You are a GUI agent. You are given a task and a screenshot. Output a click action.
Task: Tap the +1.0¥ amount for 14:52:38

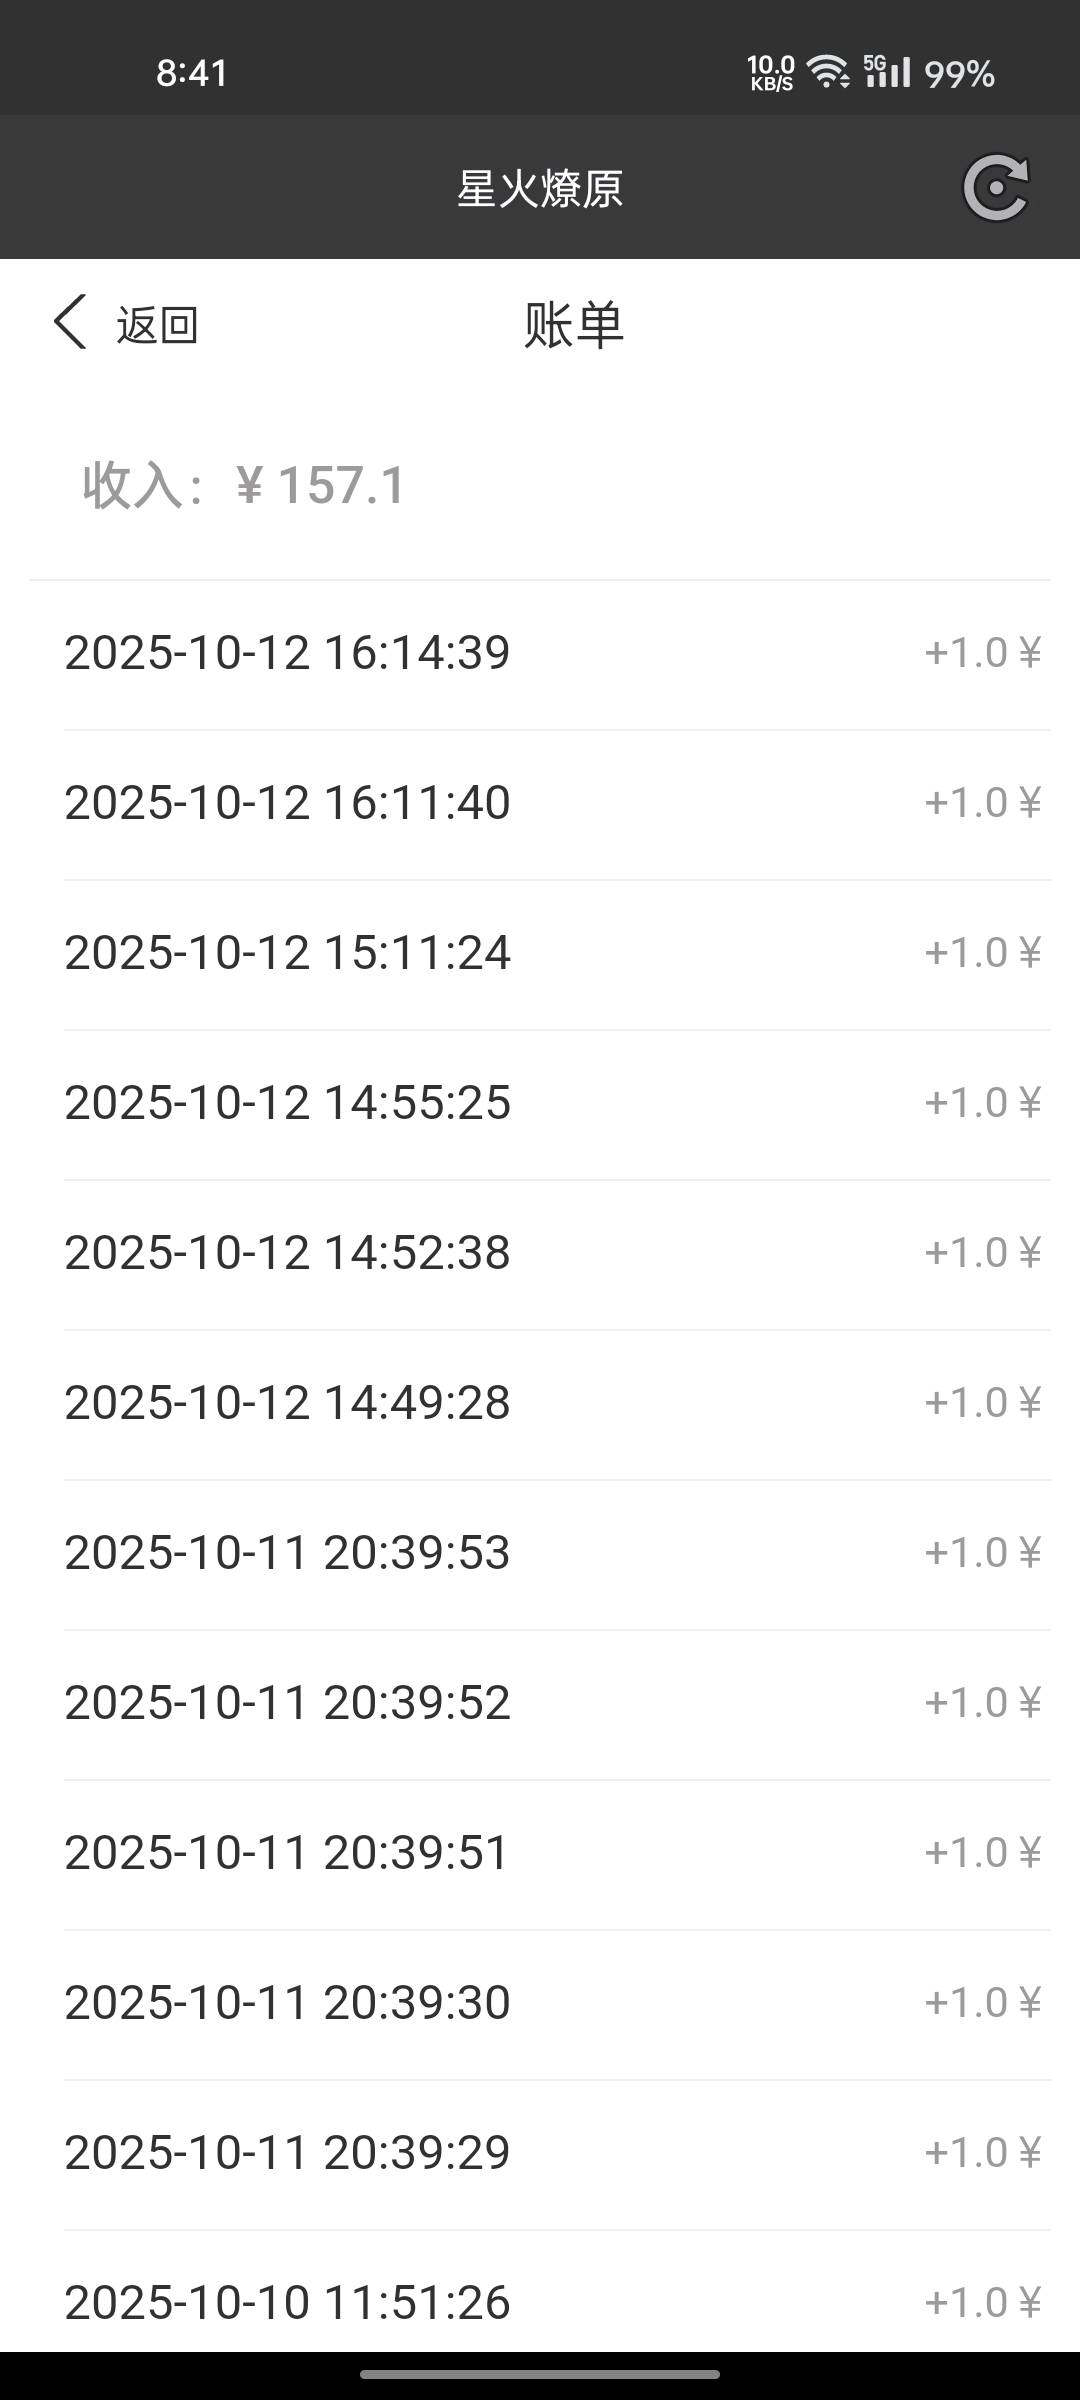point(982,1253)
